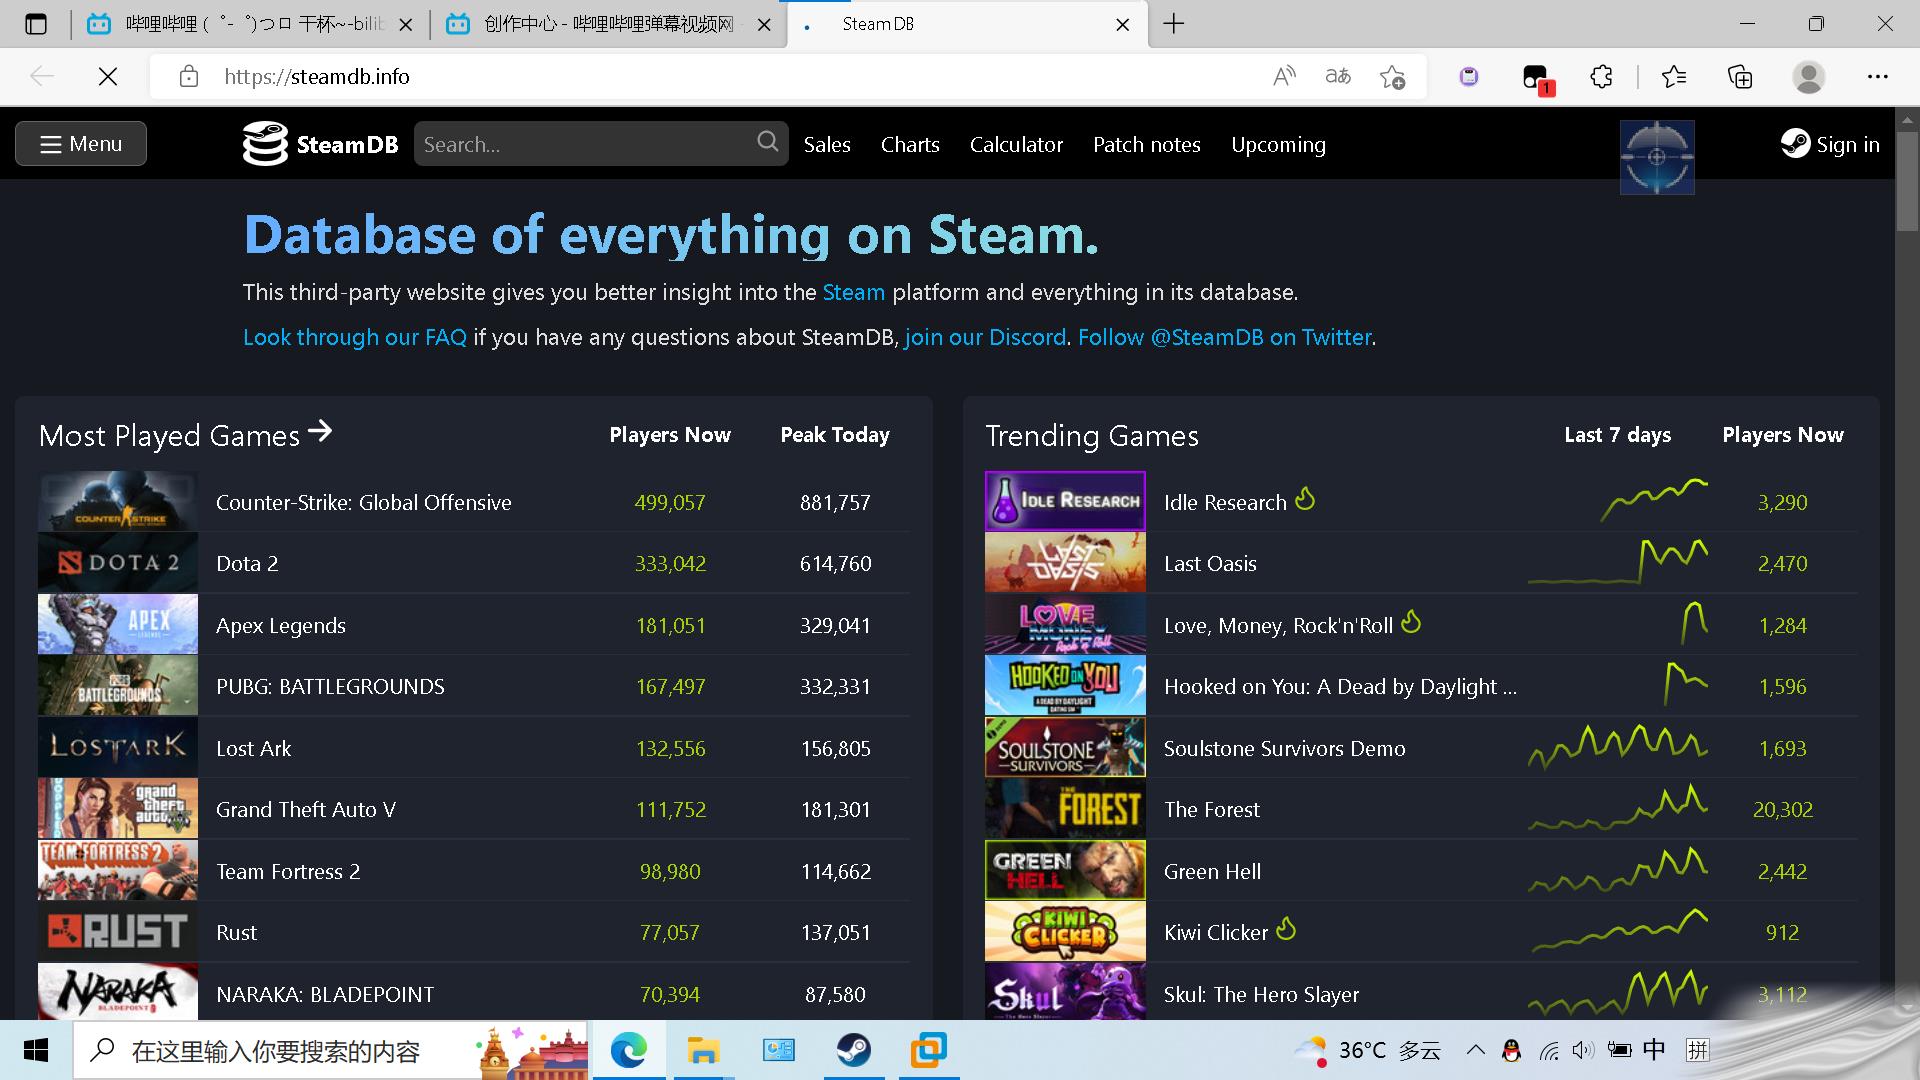Open Most Played Games arrow
The height and width of the screenshot is (1080, 1920).
point(320,431)
